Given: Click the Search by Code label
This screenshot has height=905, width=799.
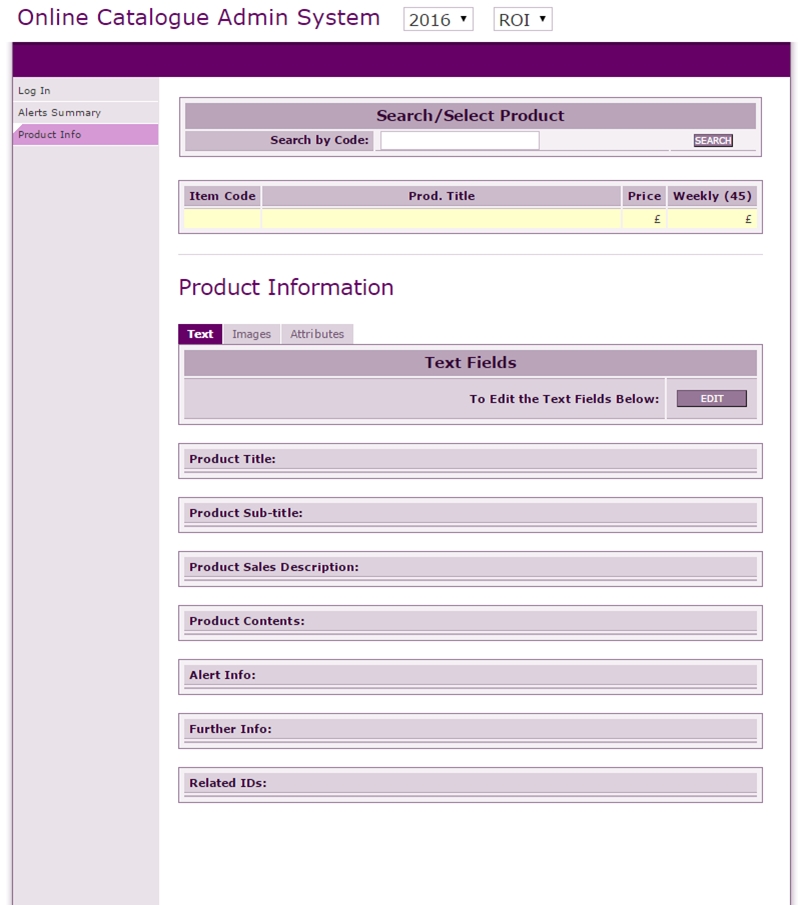Looking at the screenshot, I should click(x=319, y=140).
